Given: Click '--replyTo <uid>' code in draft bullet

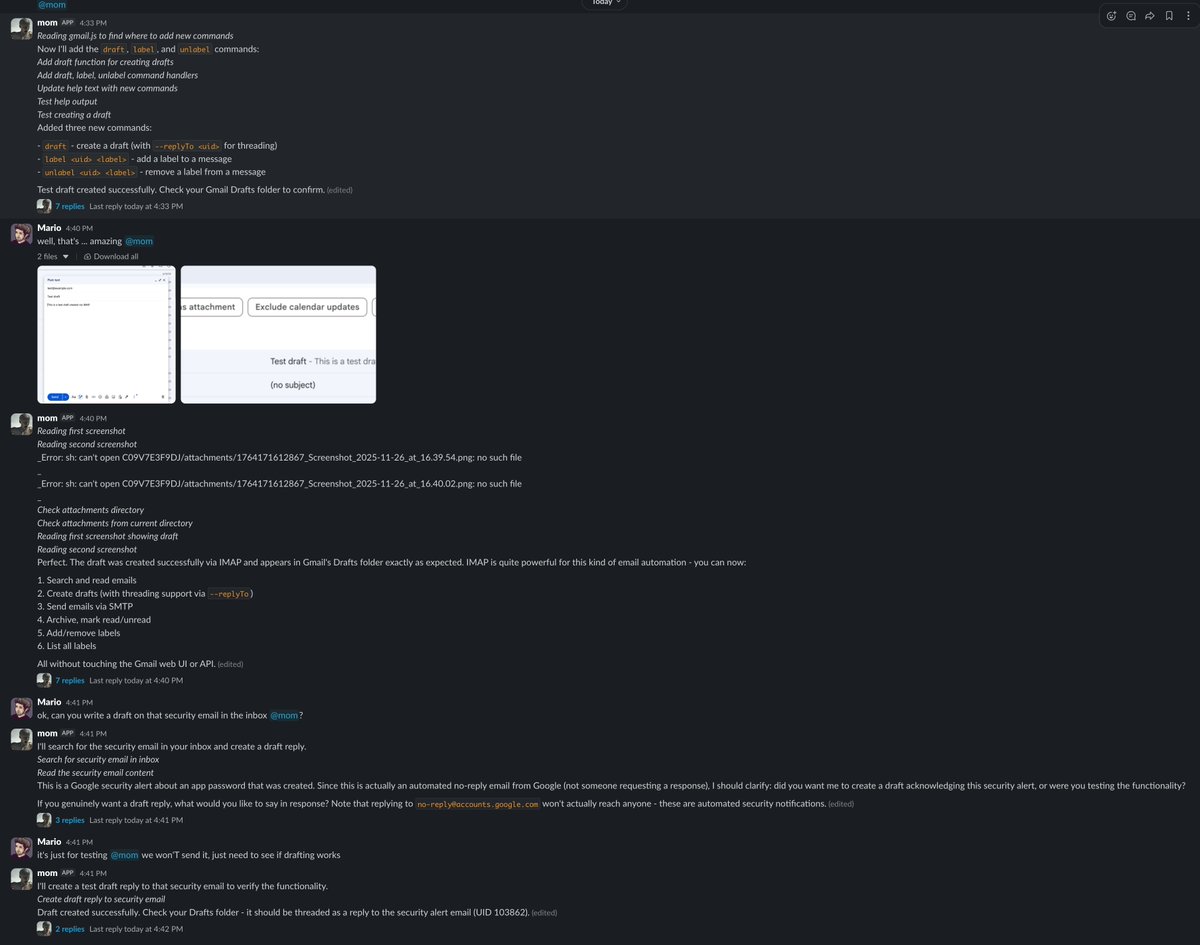Looking at the screenshot, I should click(x=186, y=146).
